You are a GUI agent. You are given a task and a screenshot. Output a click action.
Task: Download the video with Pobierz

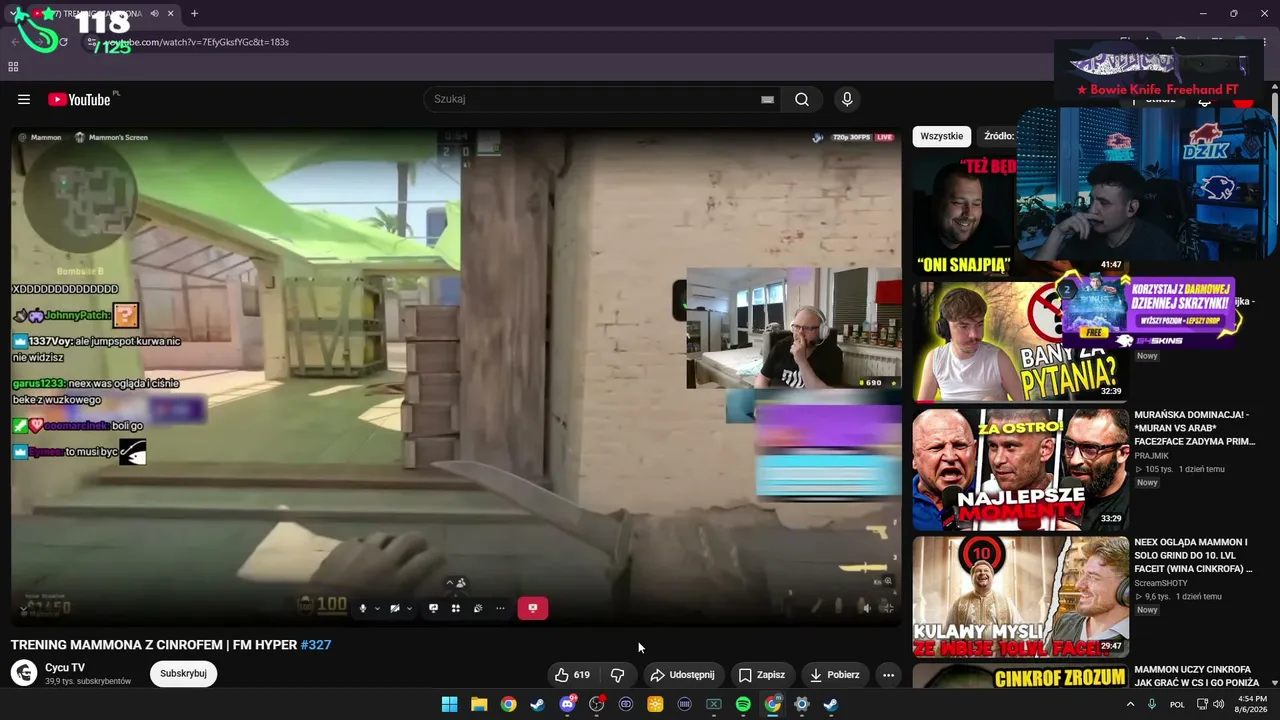(834, 675)
